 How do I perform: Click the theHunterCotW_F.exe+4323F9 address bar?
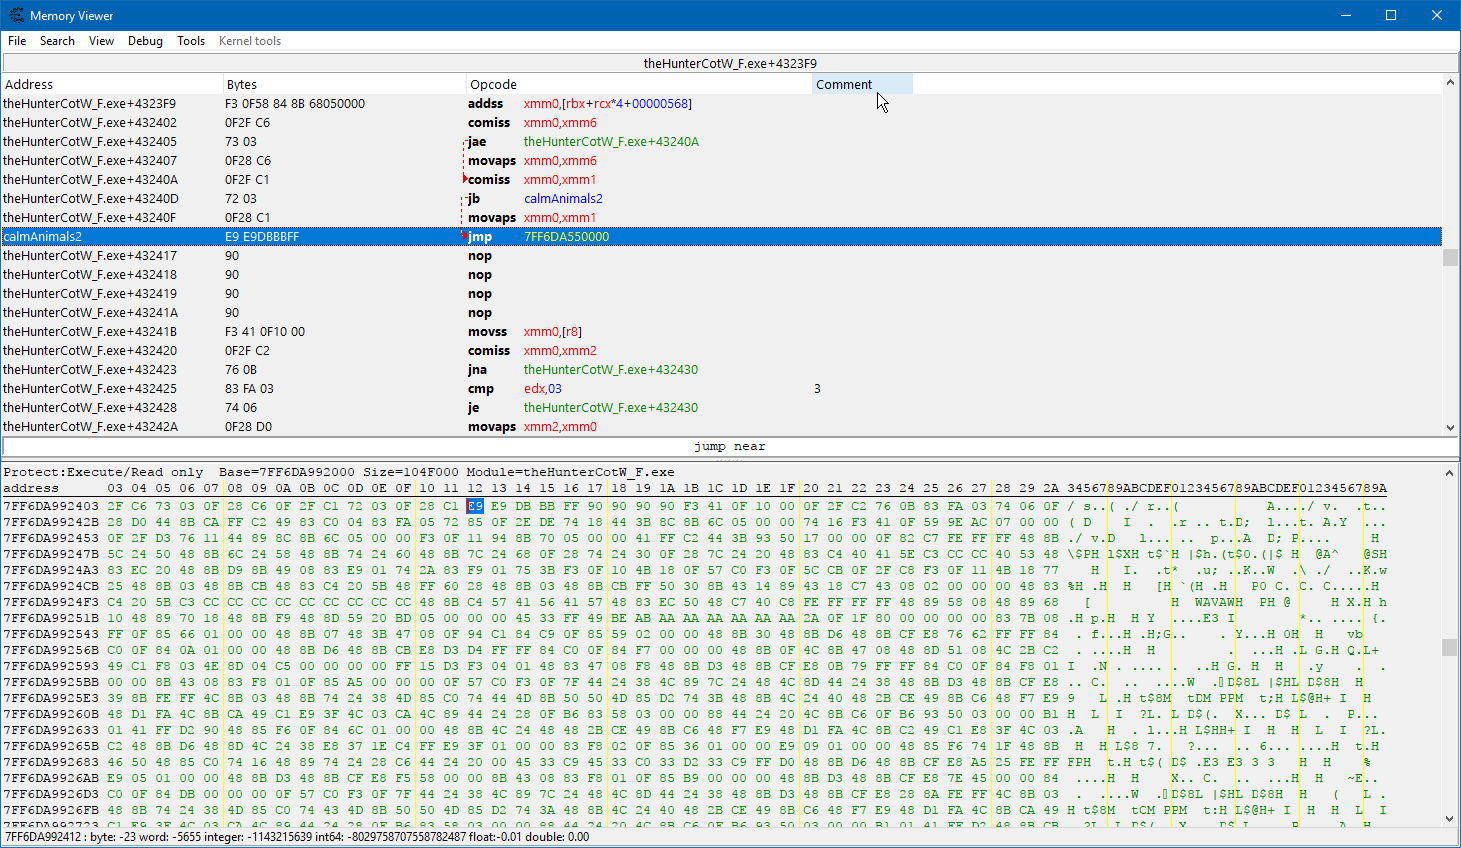[x=730, y=63]
